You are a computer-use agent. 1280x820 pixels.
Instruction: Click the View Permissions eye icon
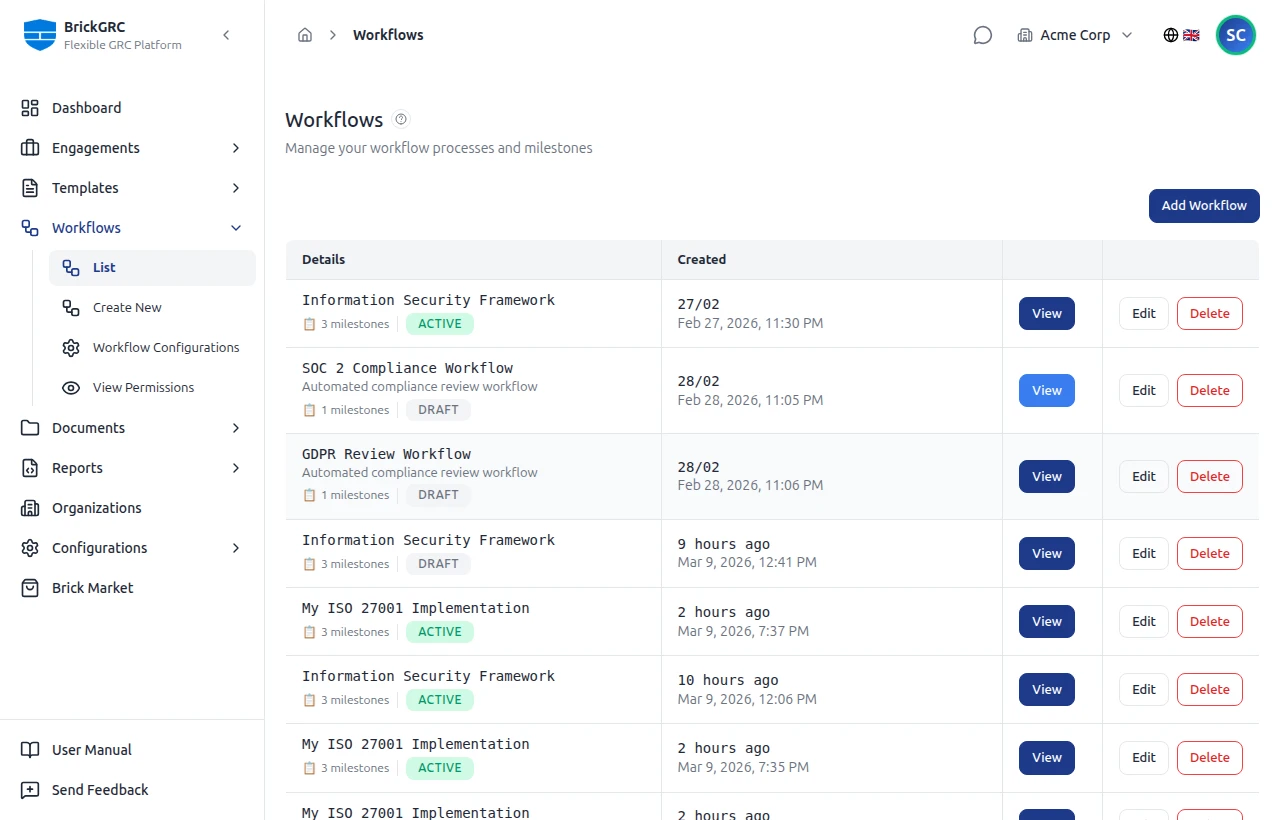coord(70,387)
